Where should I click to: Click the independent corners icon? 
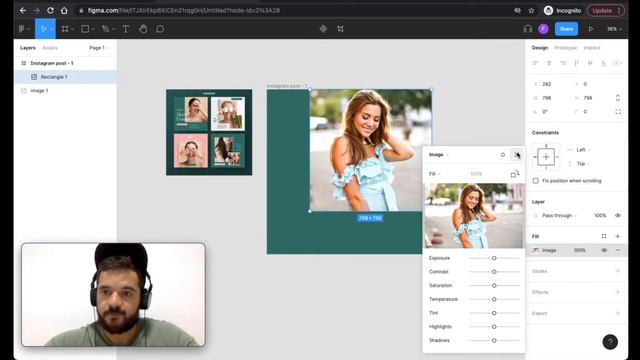click(x=618, y=111)
